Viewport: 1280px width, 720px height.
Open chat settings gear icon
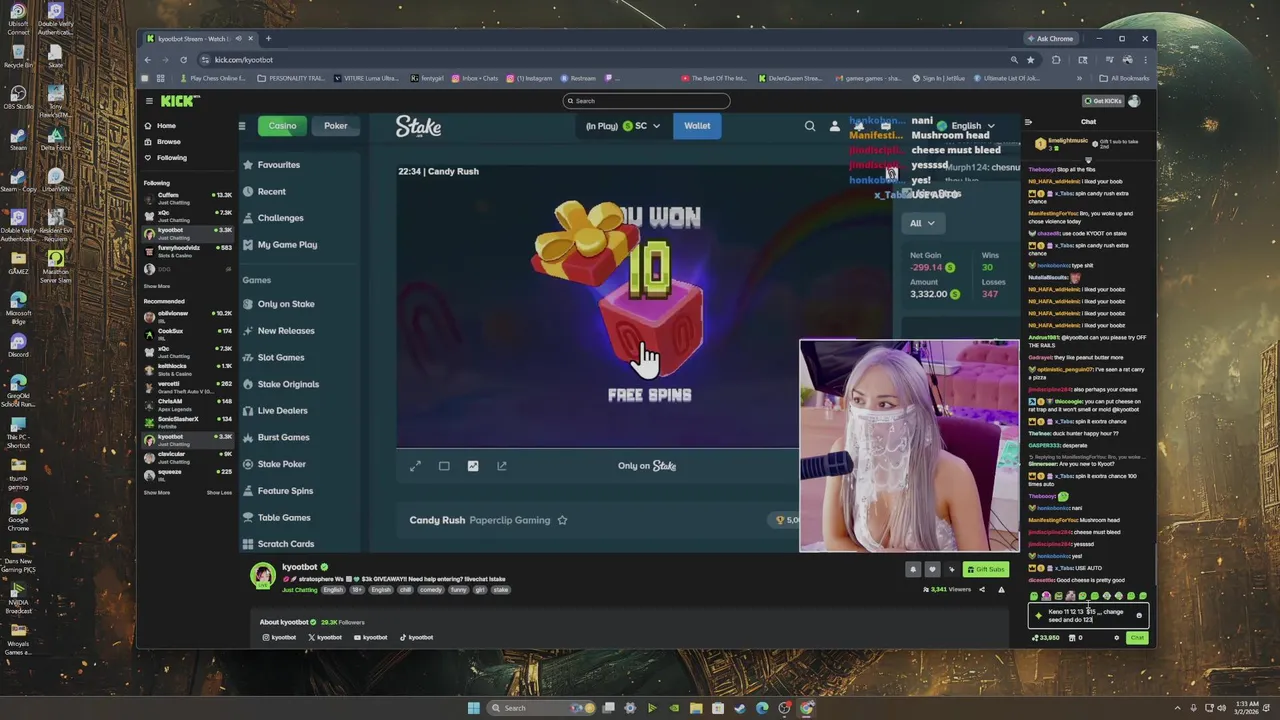pyautogui.click(x=1117, y=638)
